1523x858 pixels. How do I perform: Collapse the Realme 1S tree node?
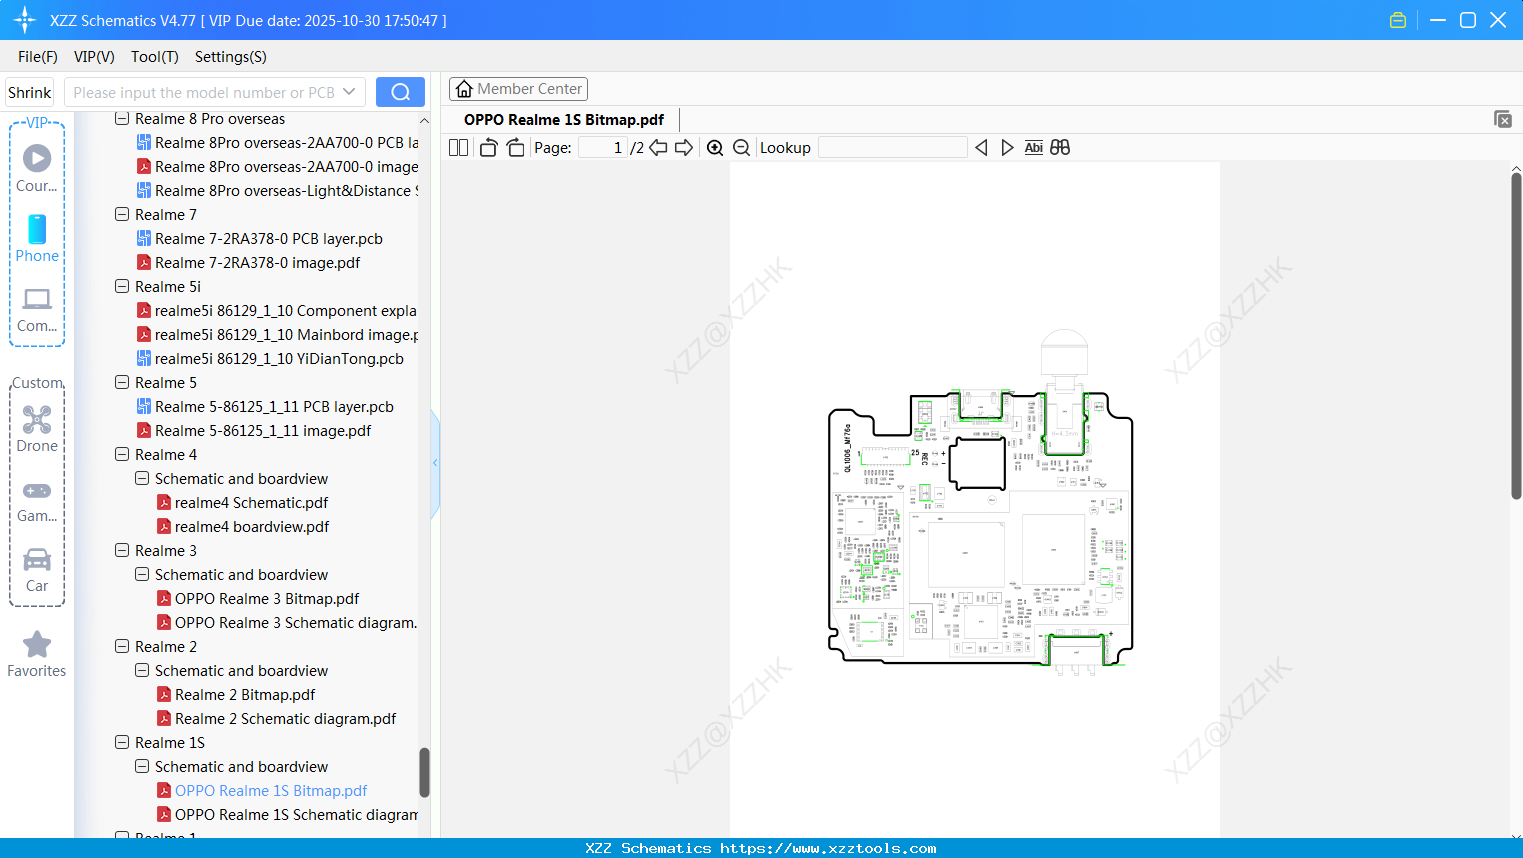[x=122, y=743]
